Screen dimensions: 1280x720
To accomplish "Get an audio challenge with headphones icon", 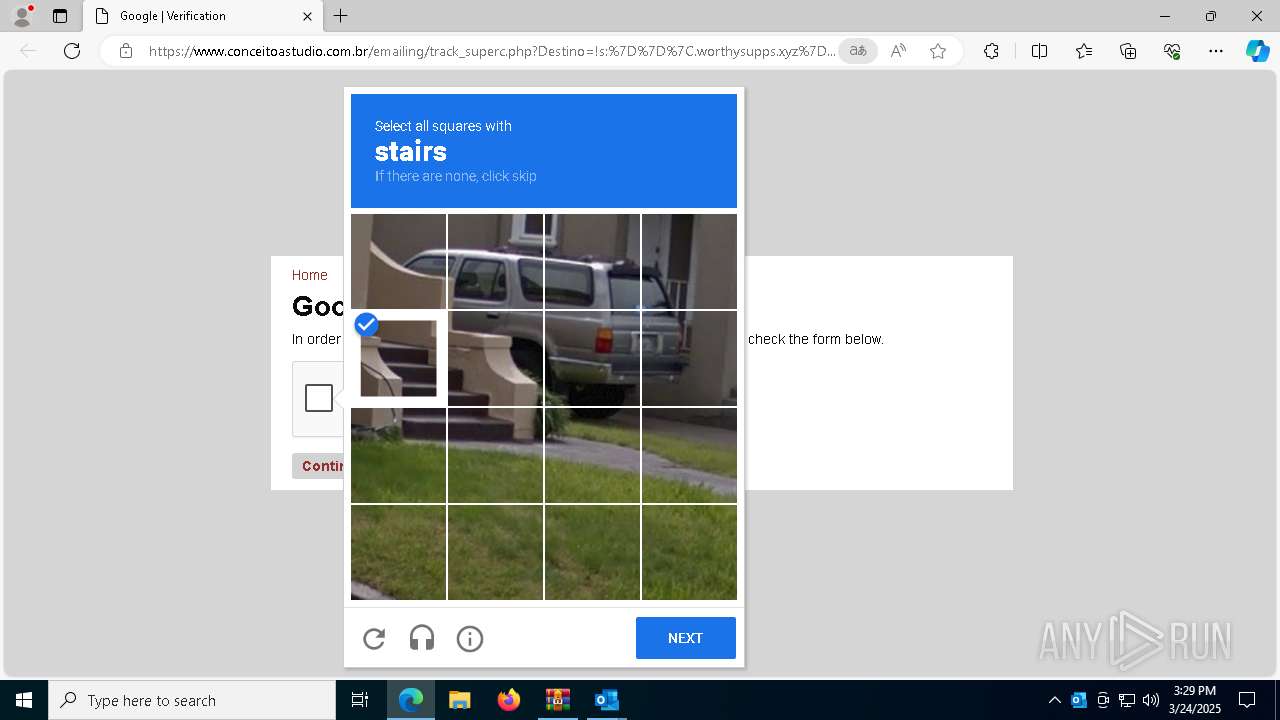I will (422, 638).
